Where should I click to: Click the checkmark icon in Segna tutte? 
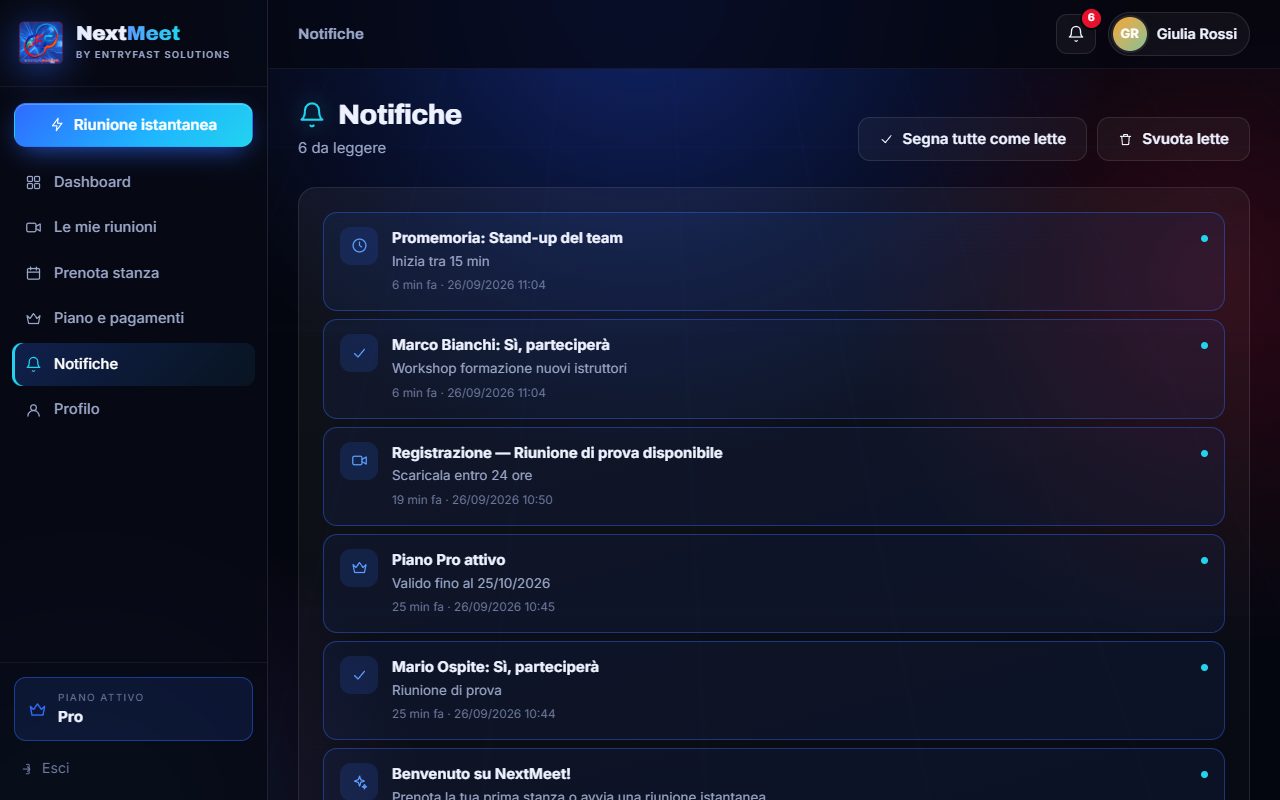[886, 139]
